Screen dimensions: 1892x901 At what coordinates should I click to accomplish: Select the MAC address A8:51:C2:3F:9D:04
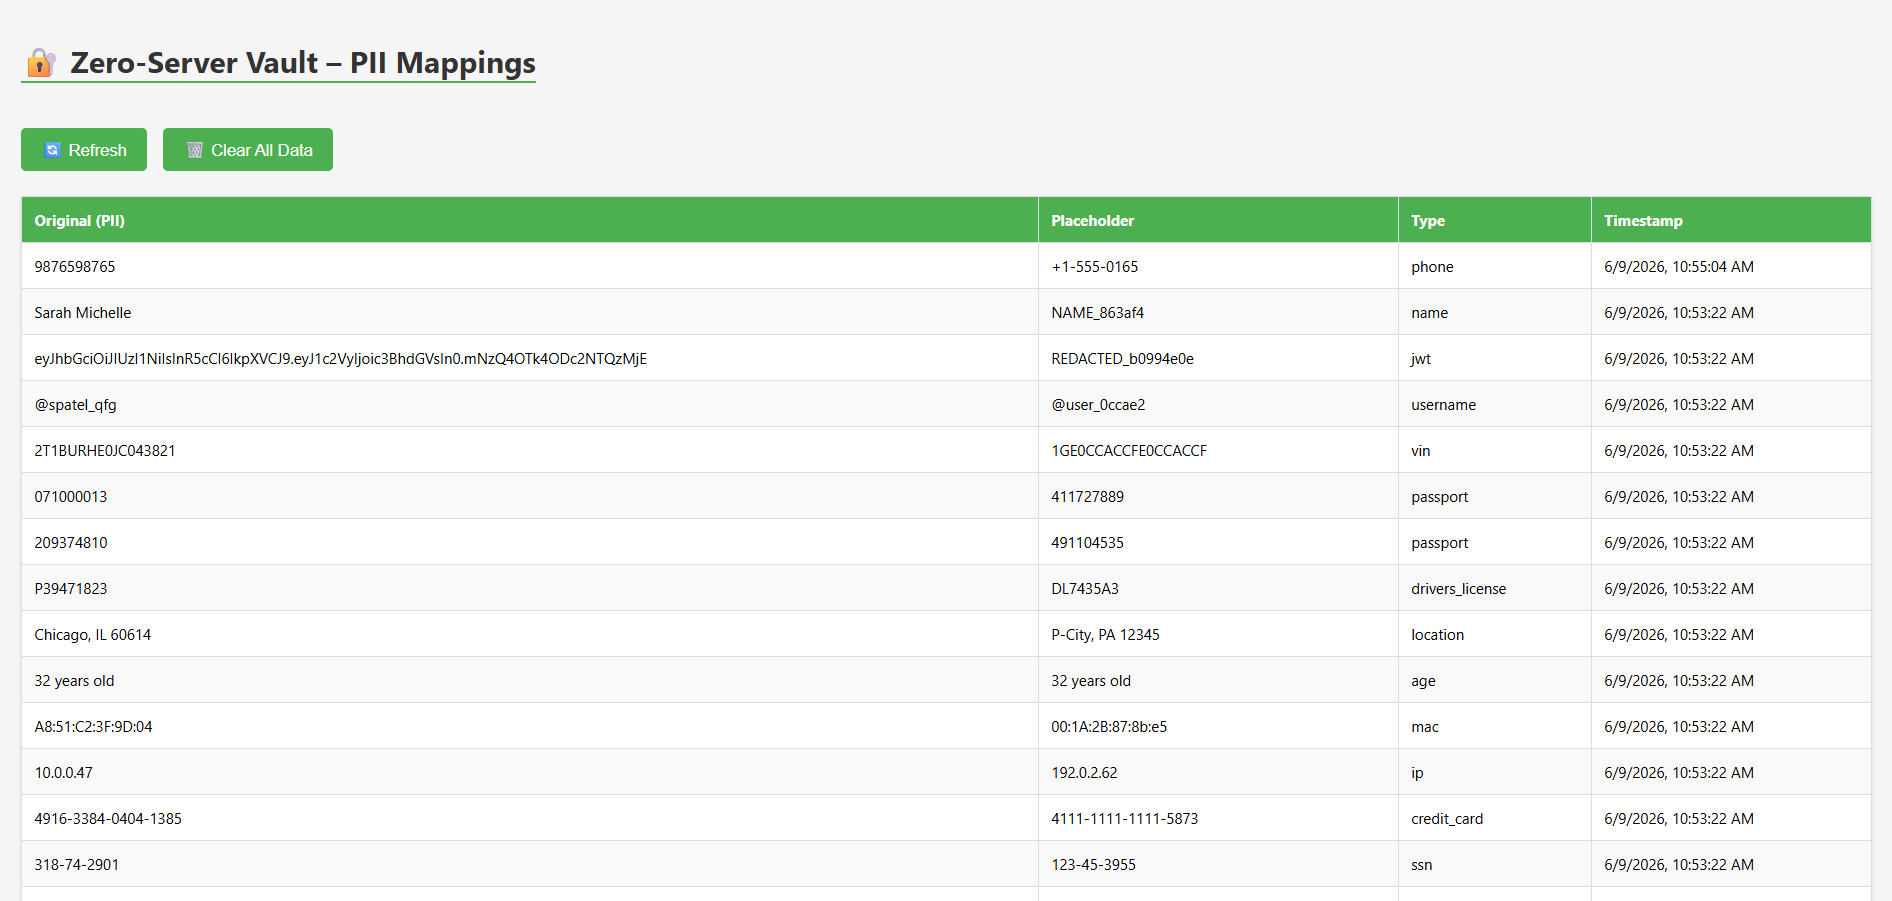[93, 727]
